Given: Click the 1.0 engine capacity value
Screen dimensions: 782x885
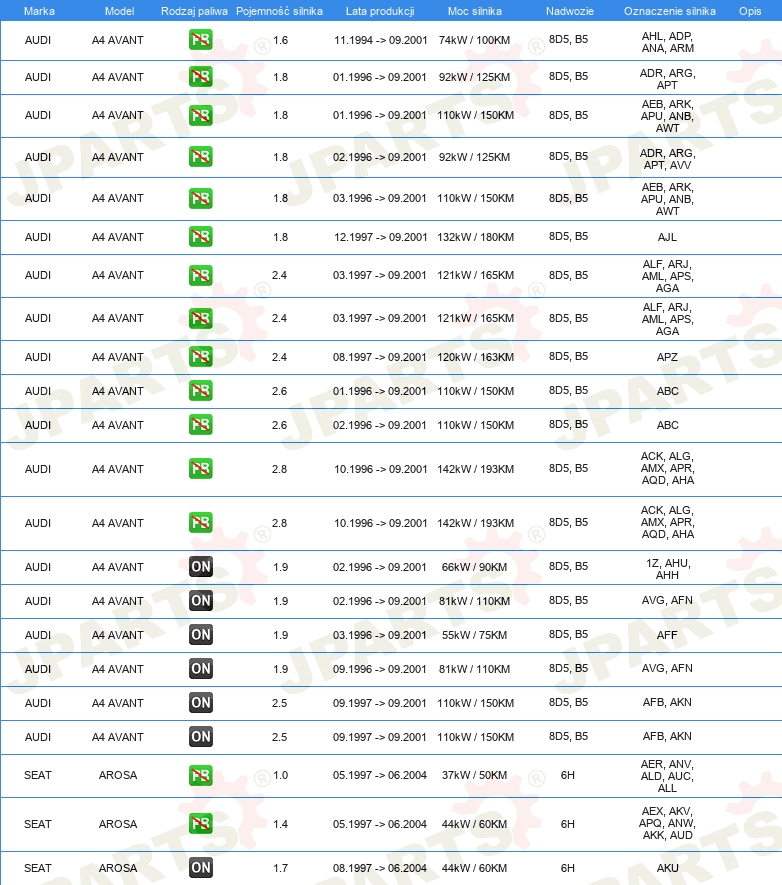Looking at the screenshot, I should (x=280, y=775).
